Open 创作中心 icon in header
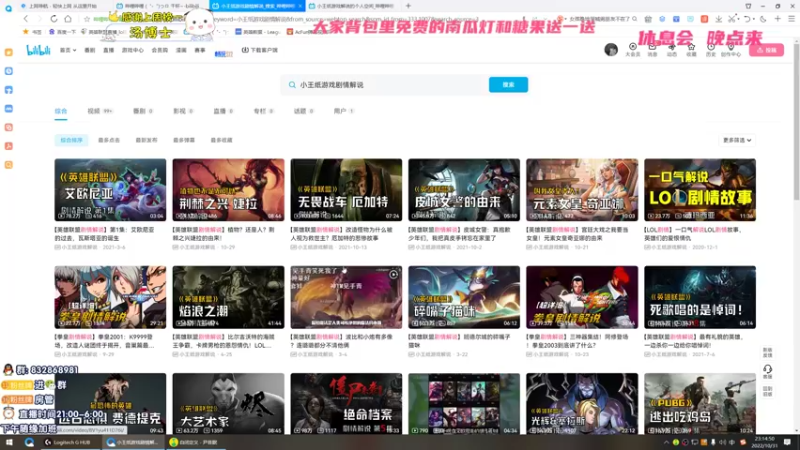 point(731,49)
